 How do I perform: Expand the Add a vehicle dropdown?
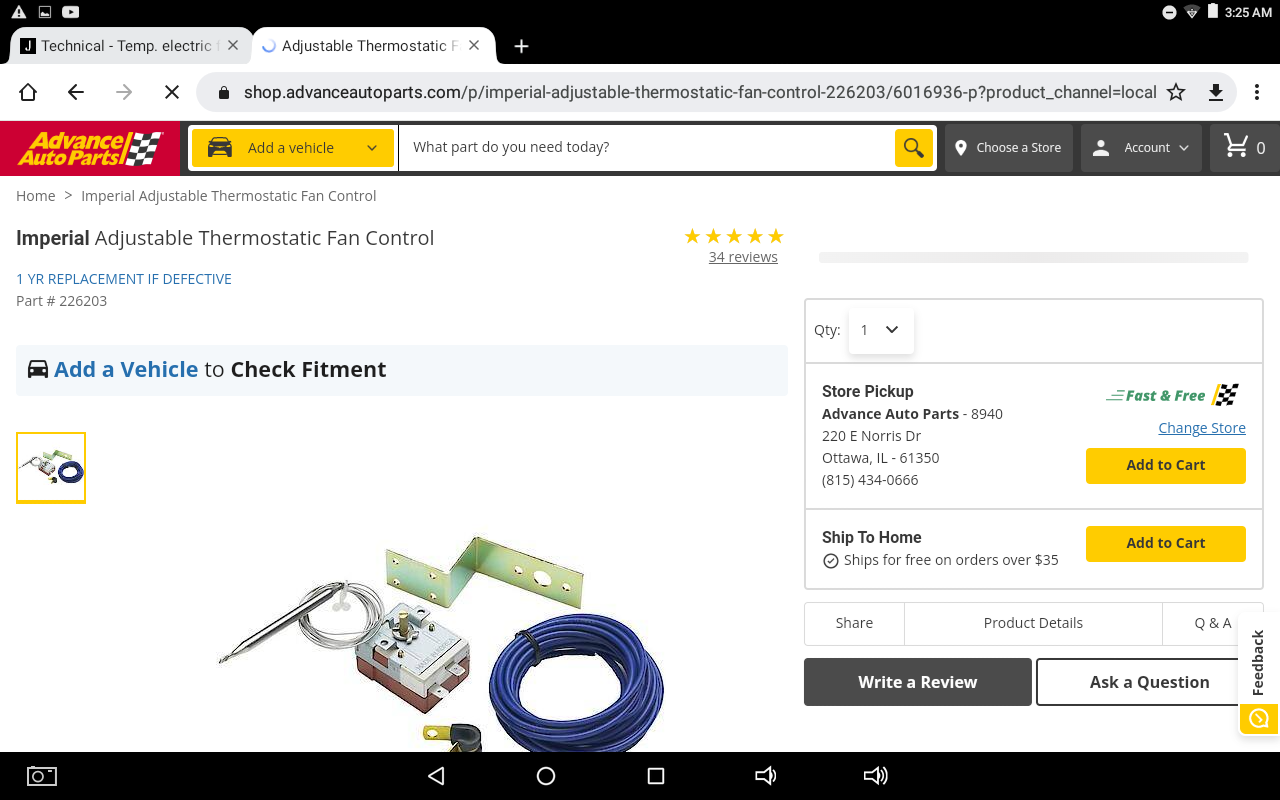point(292,148)
